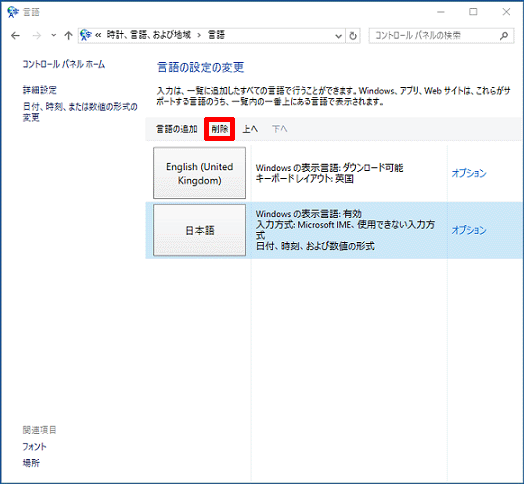
Task: Open コントロール パネル ホーム link
Action: point(63,64)
